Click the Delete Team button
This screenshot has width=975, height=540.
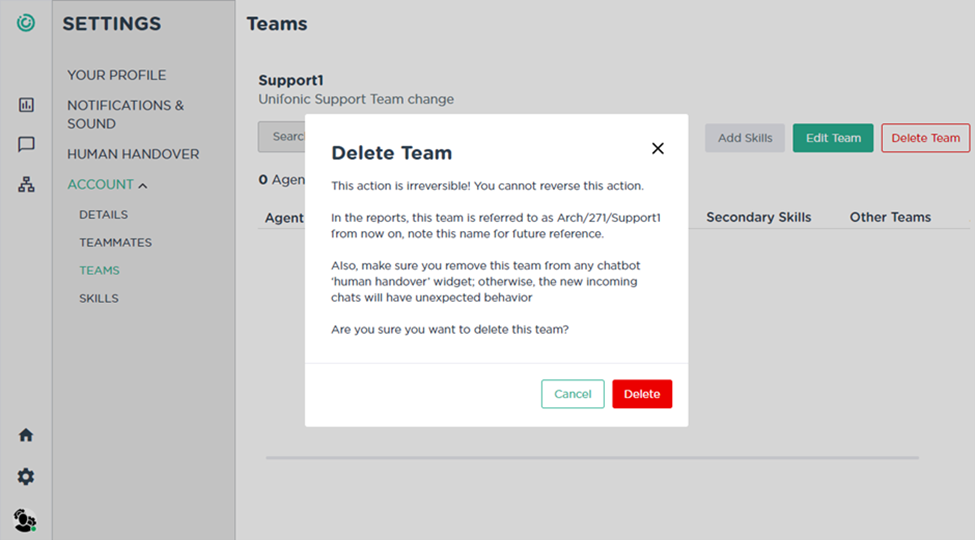[x=925, y=138]
